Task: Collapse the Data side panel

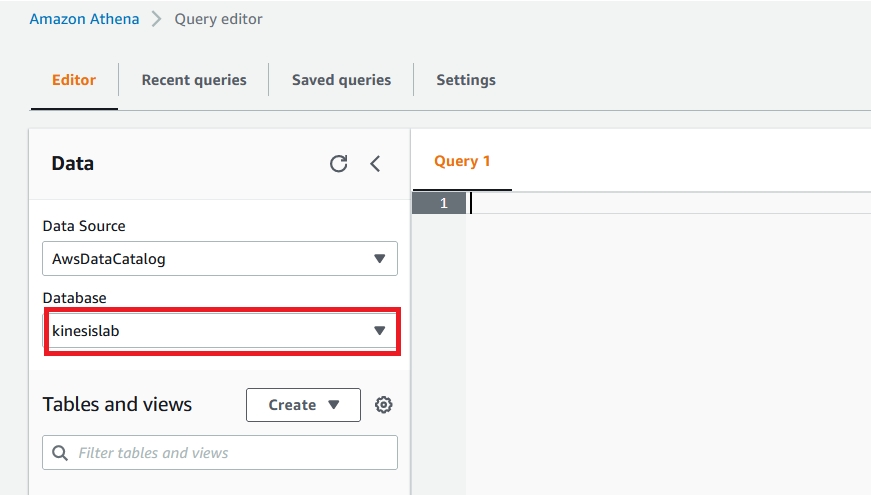Action: tap(375, 164)
